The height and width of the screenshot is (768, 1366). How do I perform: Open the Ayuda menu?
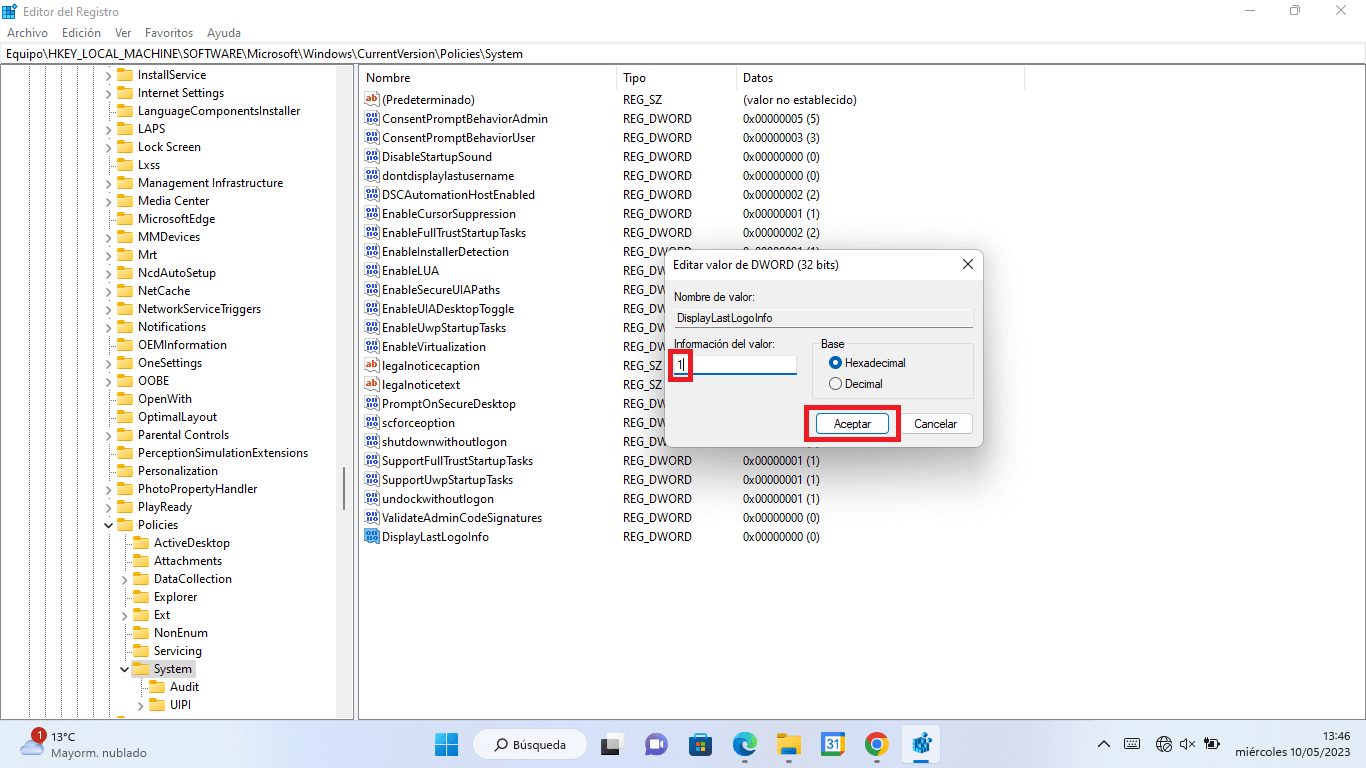tap(224, 33)
